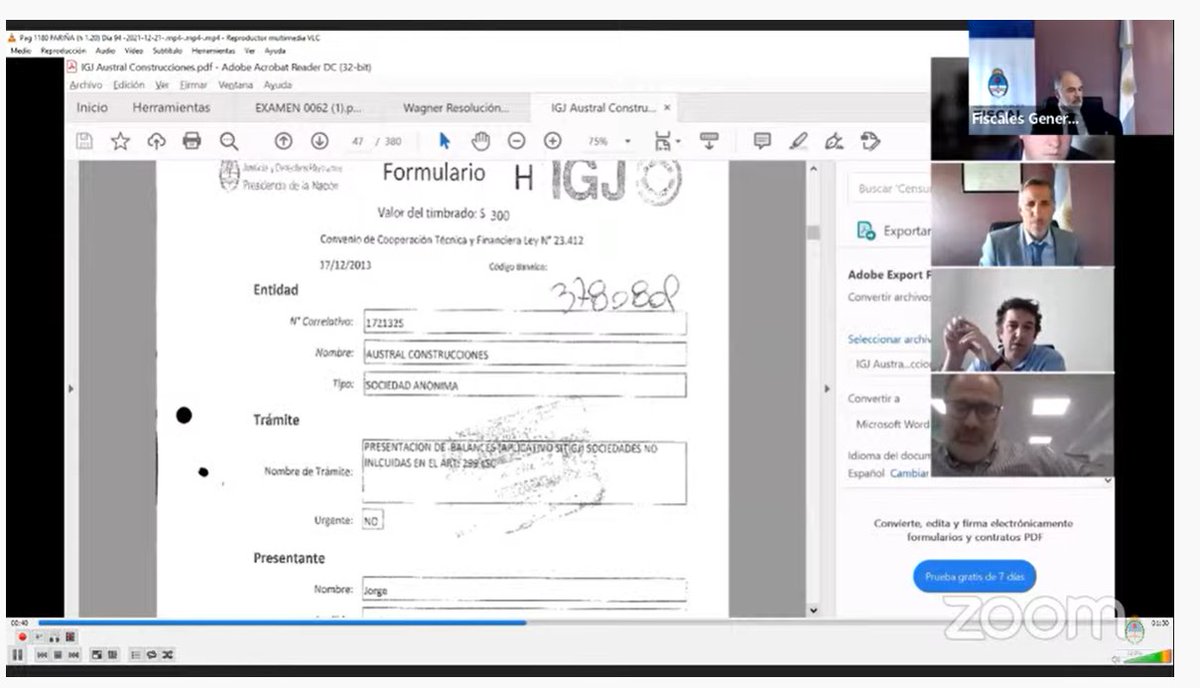1200x688 pixels.
Task: Toggle VLC fullscreen mode
Action: pyautogui.click(x=97, y=655)
